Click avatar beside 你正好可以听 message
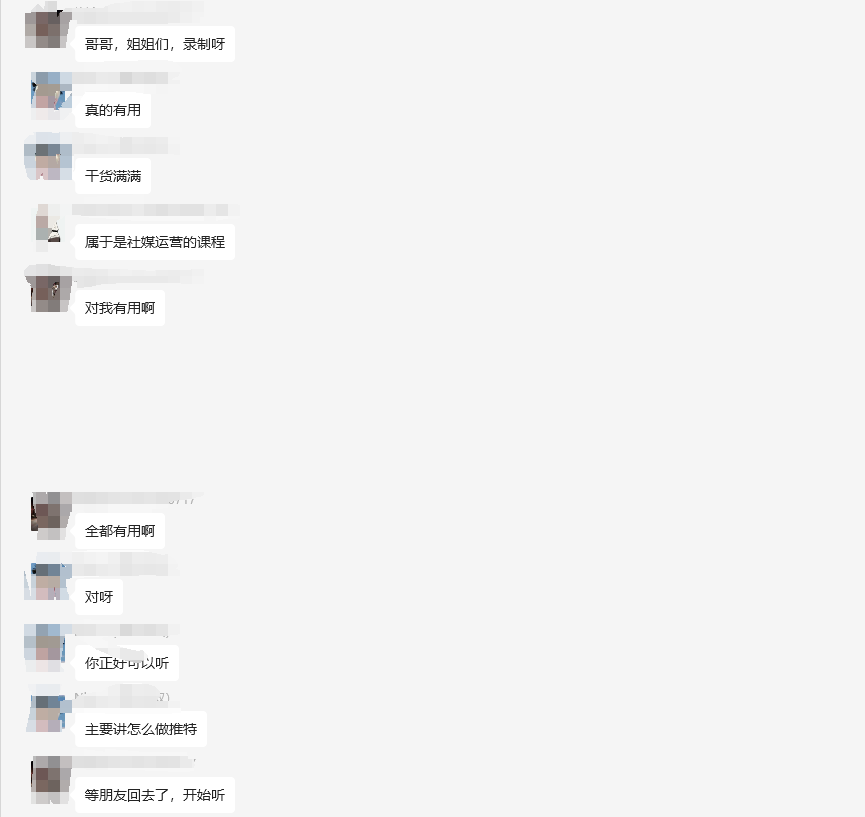The width and height of the screenshot is (865, 817). (x=47, y=648)
